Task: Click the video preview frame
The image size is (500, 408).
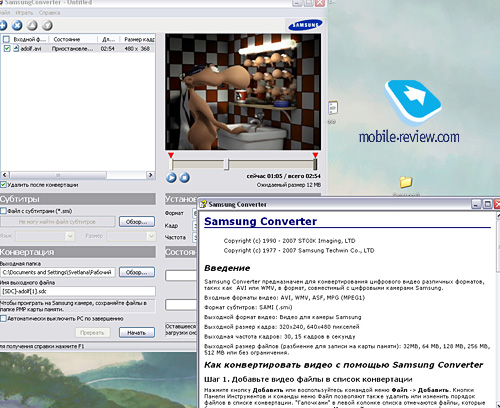Action: tap(243, 92)
